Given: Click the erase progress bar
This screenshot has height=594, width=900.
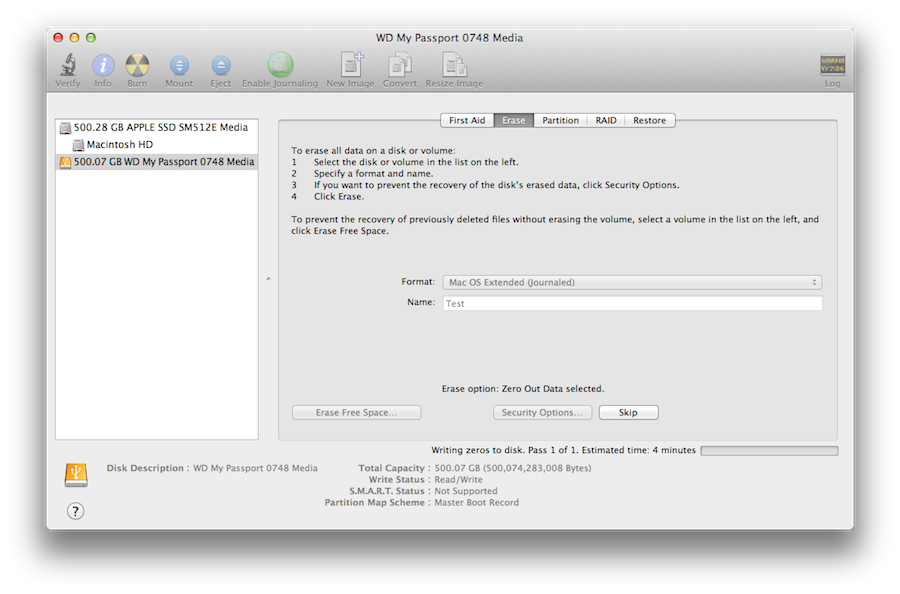Looking at the screenshot, I should click(769, 451).
